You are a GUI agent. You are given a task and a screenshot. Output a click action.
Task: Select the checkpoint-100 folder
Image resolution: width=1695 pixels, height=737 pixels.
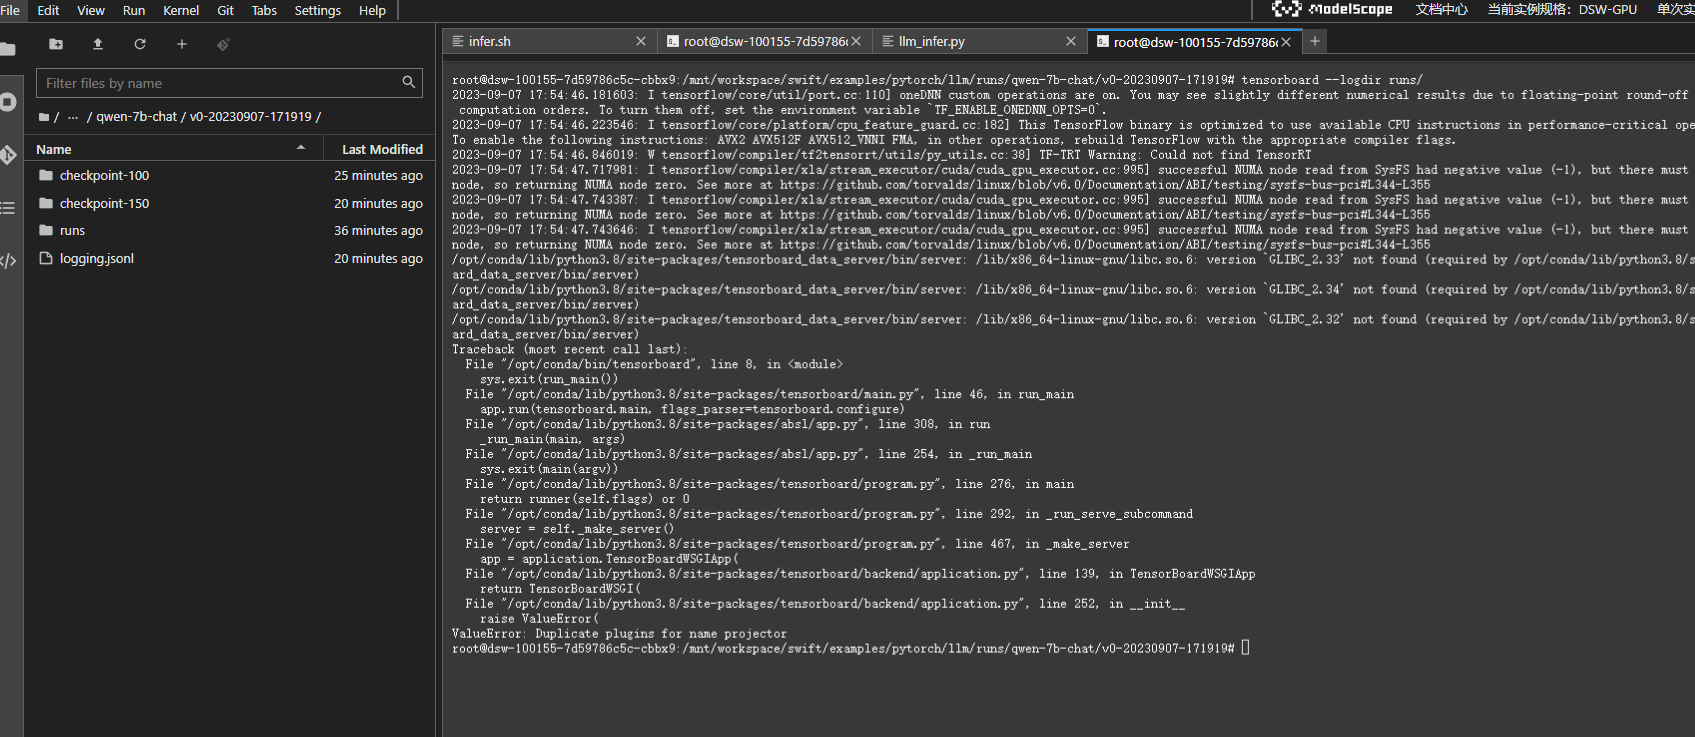coord(229,175)
